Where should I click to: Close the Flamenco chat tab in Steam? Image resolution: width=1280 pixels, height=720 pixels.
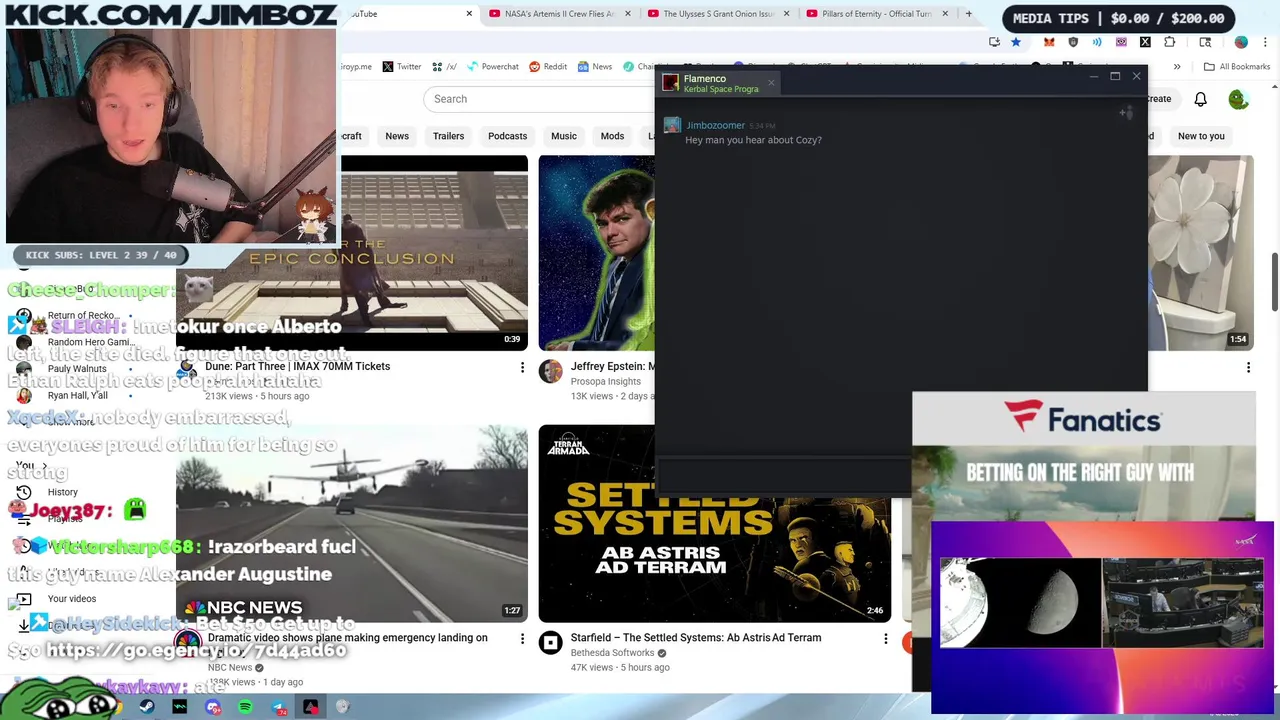pyautogui.click(x=771, y=83)
